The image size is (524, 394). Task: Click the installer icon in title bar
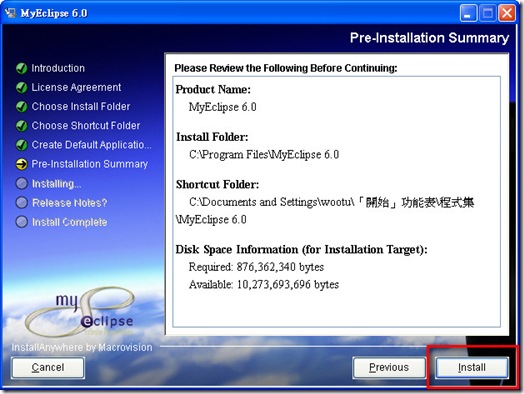[10, 13]
